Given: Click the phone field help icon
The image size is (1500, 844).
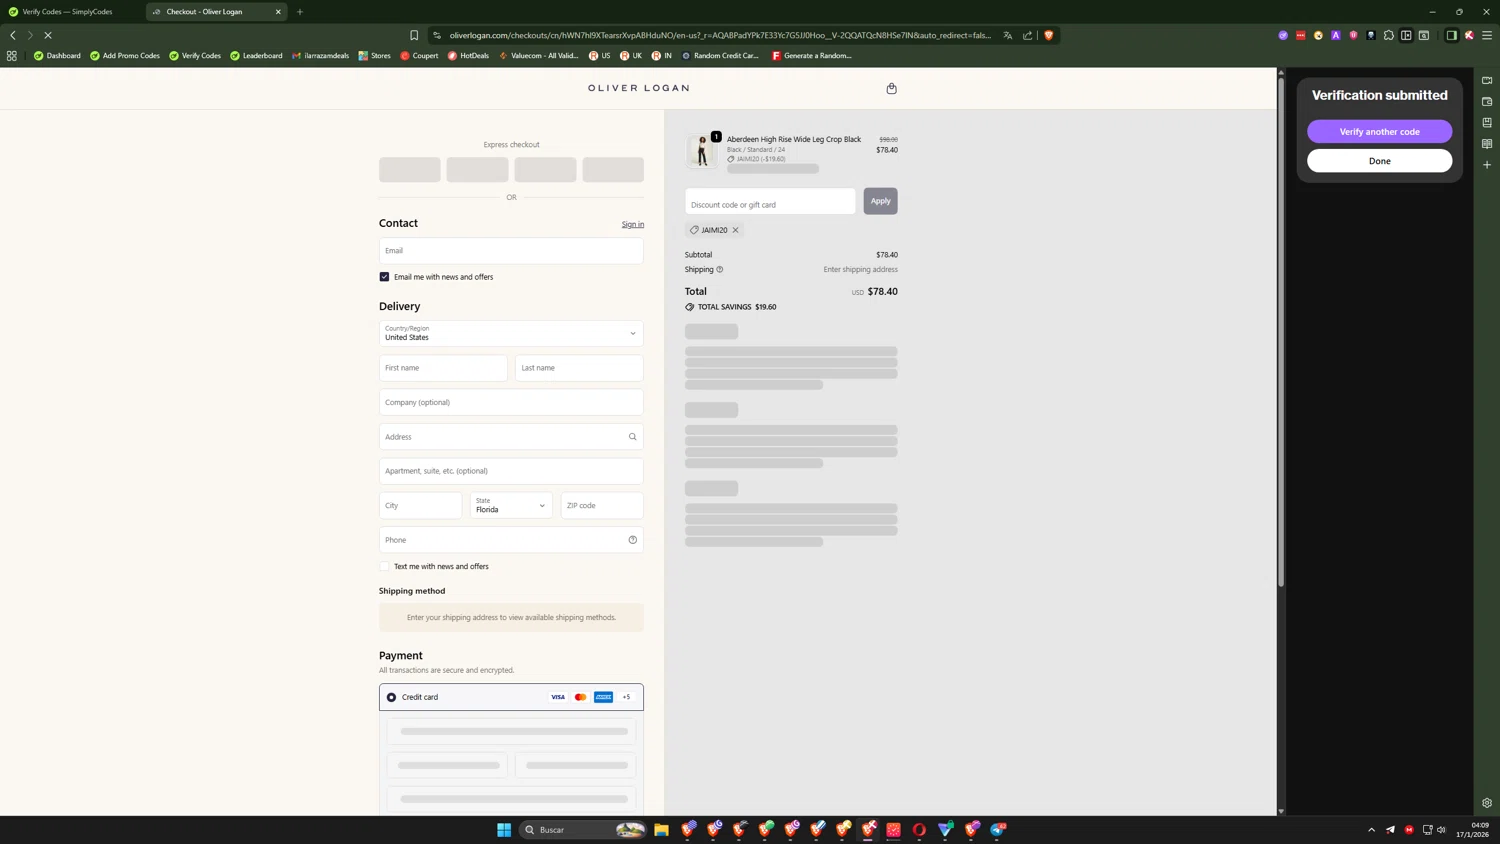Looking at the screenshot, I should point(632,540).
